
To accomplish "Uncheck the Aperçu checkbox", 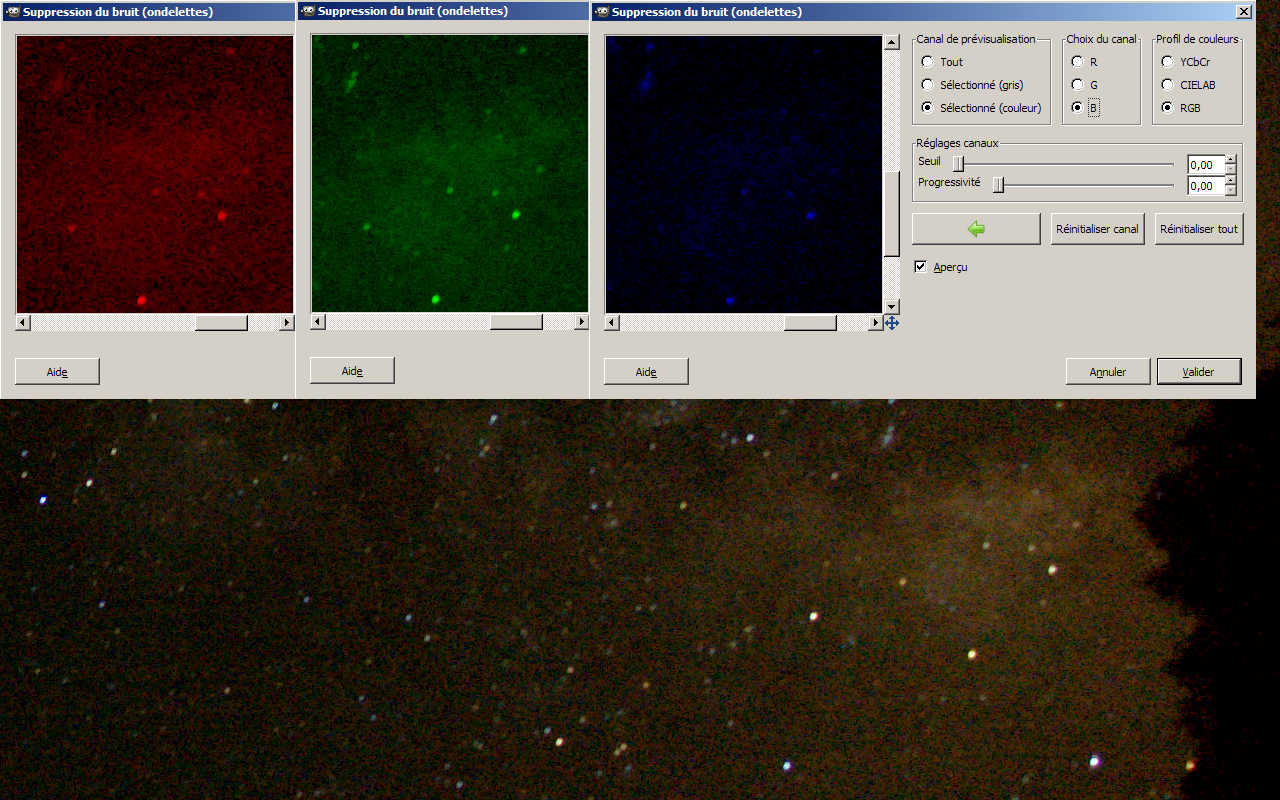I will pyautogui.click(x=921, y=267).
